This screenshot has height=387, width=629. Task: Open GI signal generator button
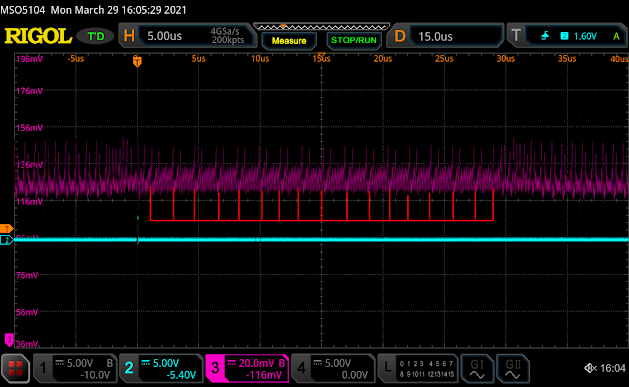click(477, 368)
